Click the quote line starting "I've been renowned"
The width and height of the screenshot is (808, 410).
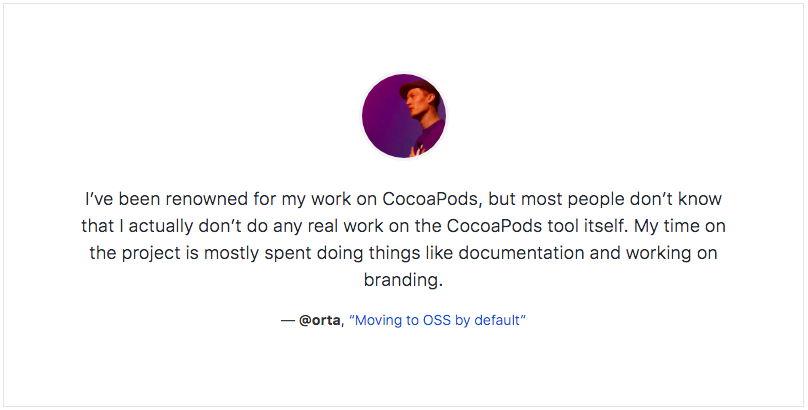[x=403, y=199]
